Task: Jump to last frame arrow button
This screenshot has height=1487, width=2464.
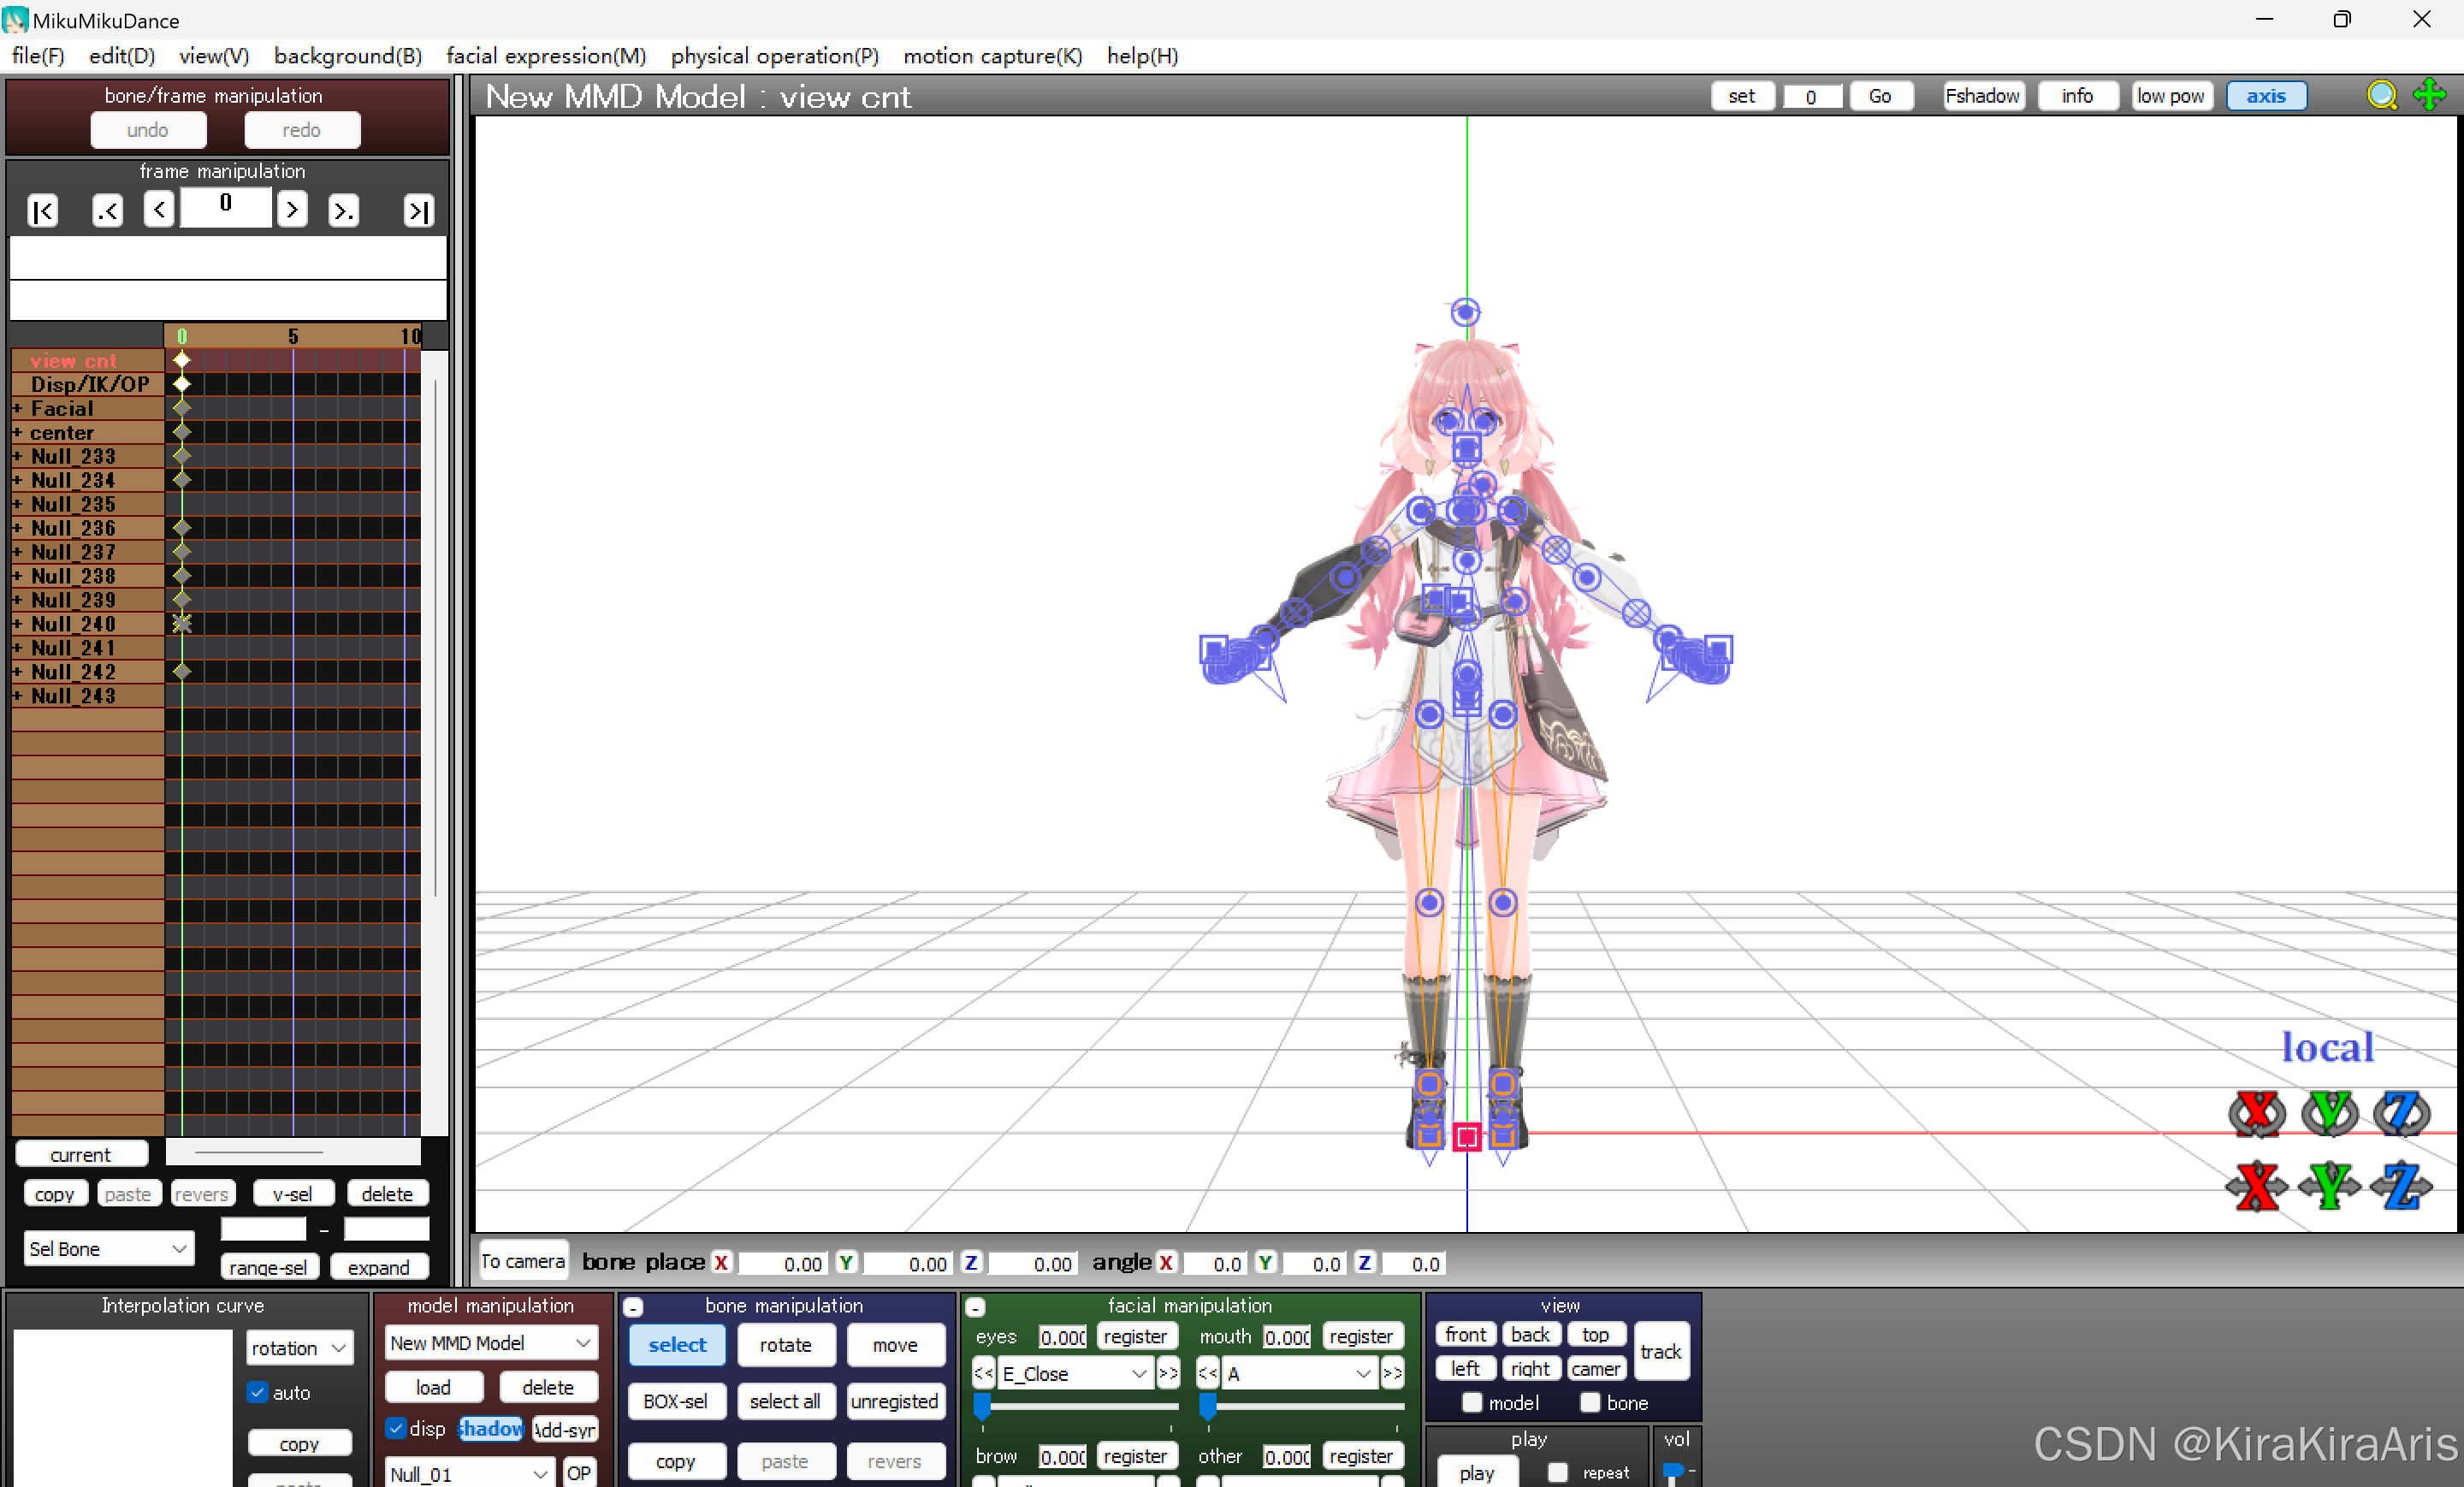Action: point(418,211)
